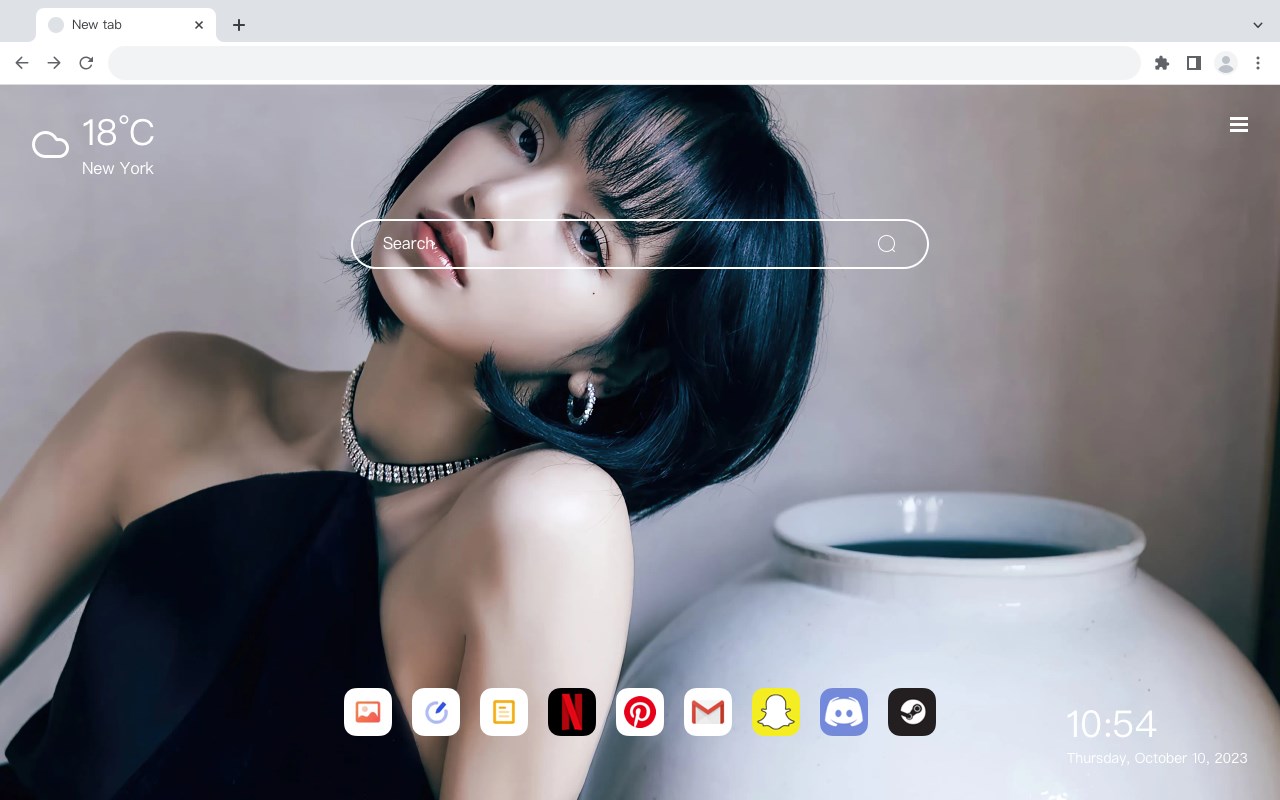Go back using the browser back arrow
This screenshot has width=1280, height=800.
pos(22,63)
